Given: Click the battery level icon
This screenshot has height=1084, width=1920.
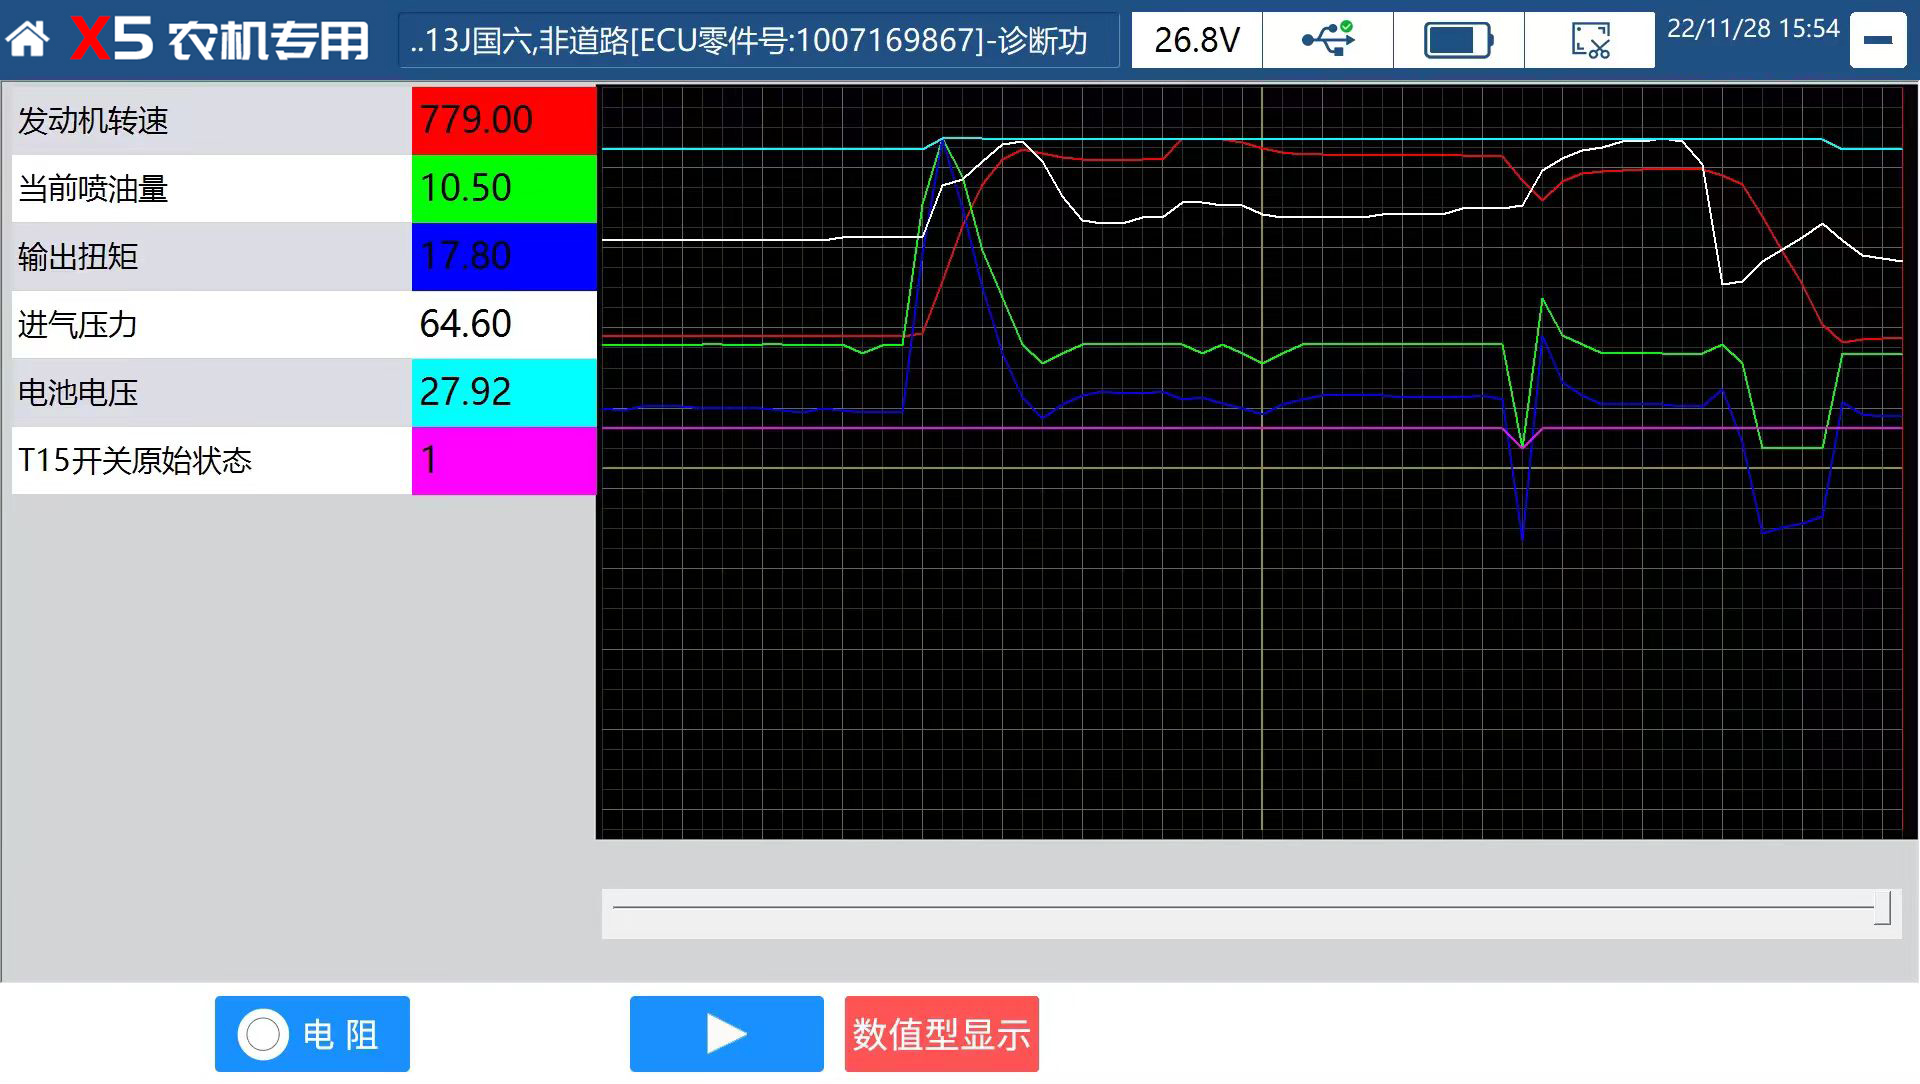Looking at the screenshot, I should point(1459,40).
